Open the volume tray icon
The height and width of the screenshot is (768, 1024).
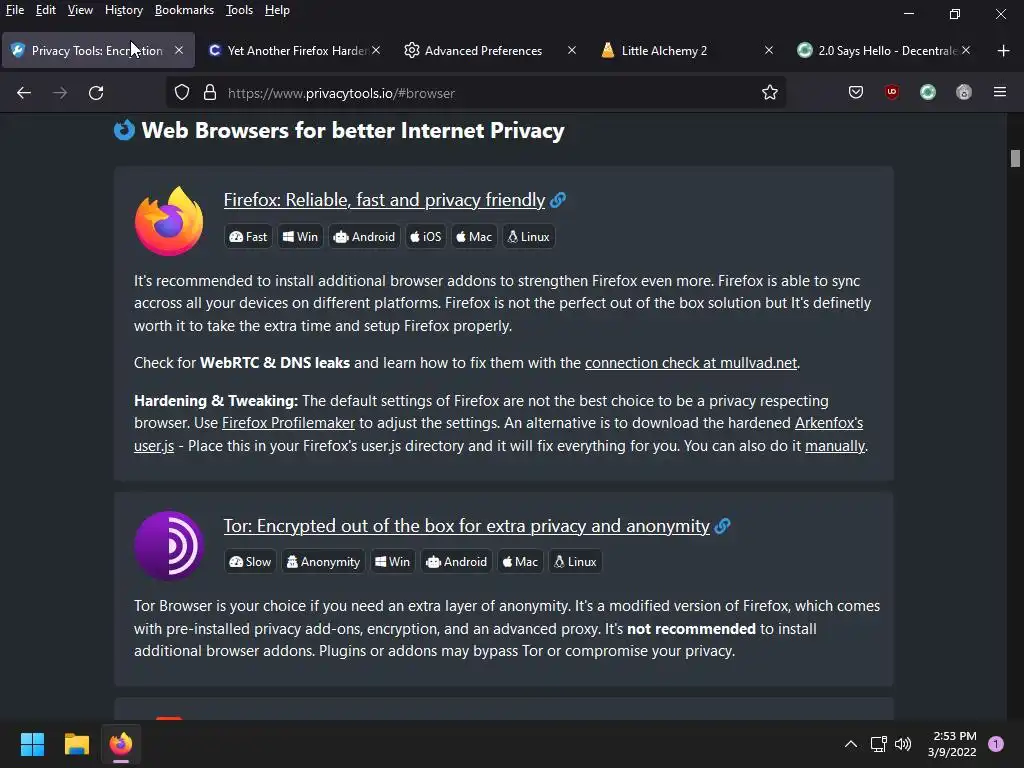click(903, 744)
